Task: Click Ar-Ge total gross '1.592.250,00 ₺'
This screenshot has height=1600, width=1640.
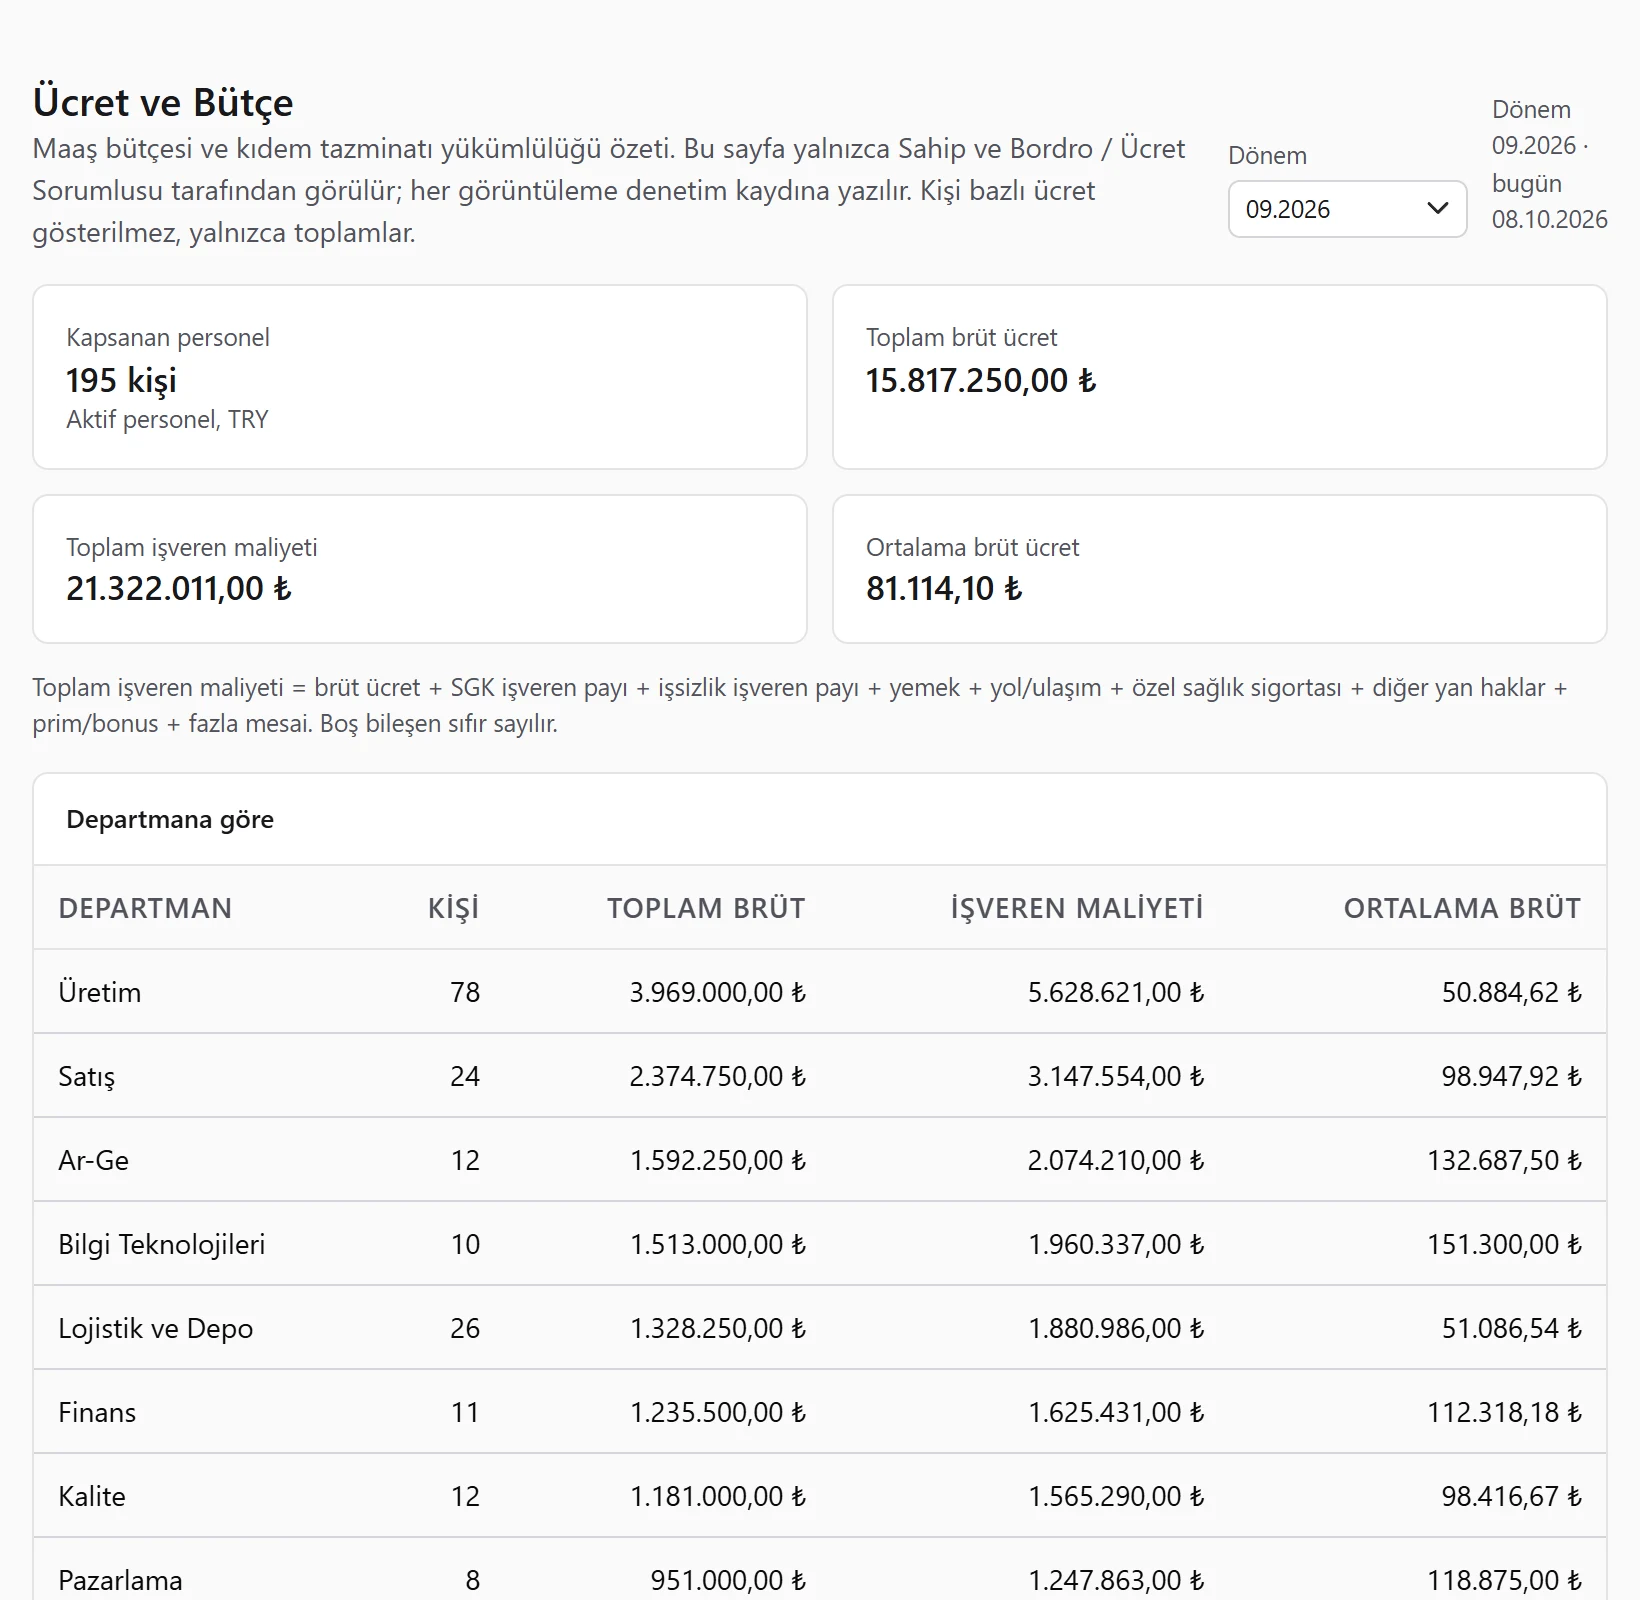Action: click(718, 1160)
